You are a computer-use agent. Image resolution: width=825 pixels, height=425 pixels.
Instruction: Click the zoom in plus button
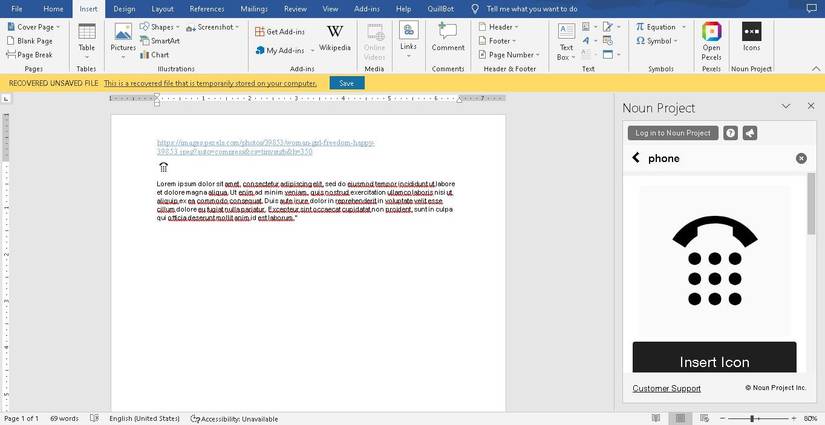tap(796, 419)
